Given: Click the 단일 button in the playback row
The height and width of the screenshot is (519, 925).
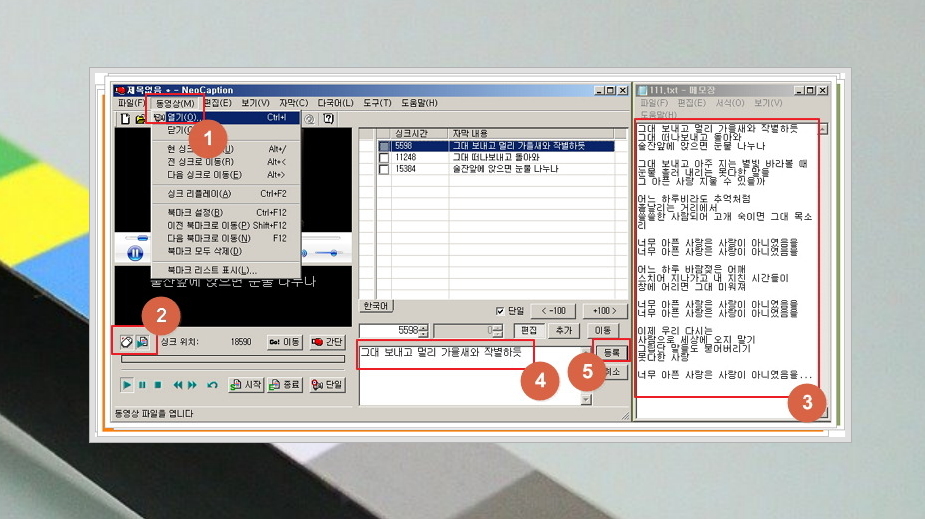Looking at the screenshot, I should point(327,385).
